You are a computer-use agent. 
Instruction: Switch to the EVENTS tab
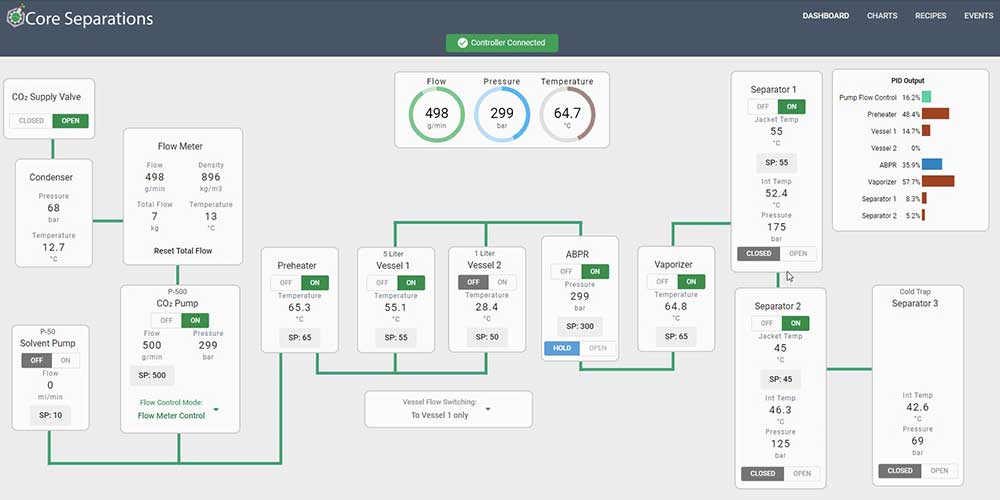[978, 16]
